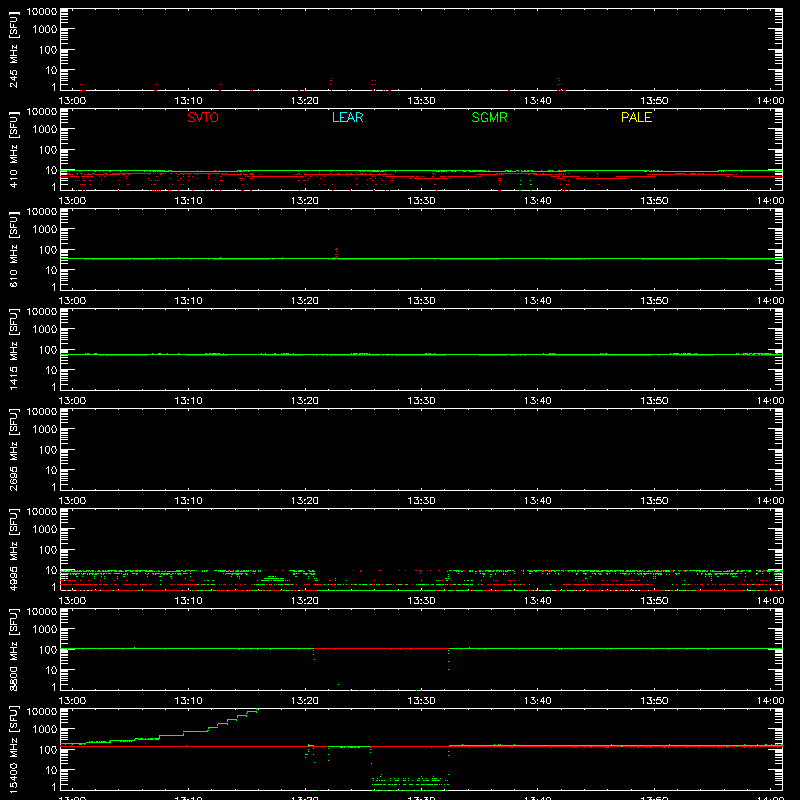This screenshot has width=800, height=800.
Task: Click 14:00 under the 410 MHz plot
Action: [x=770, y=201]
